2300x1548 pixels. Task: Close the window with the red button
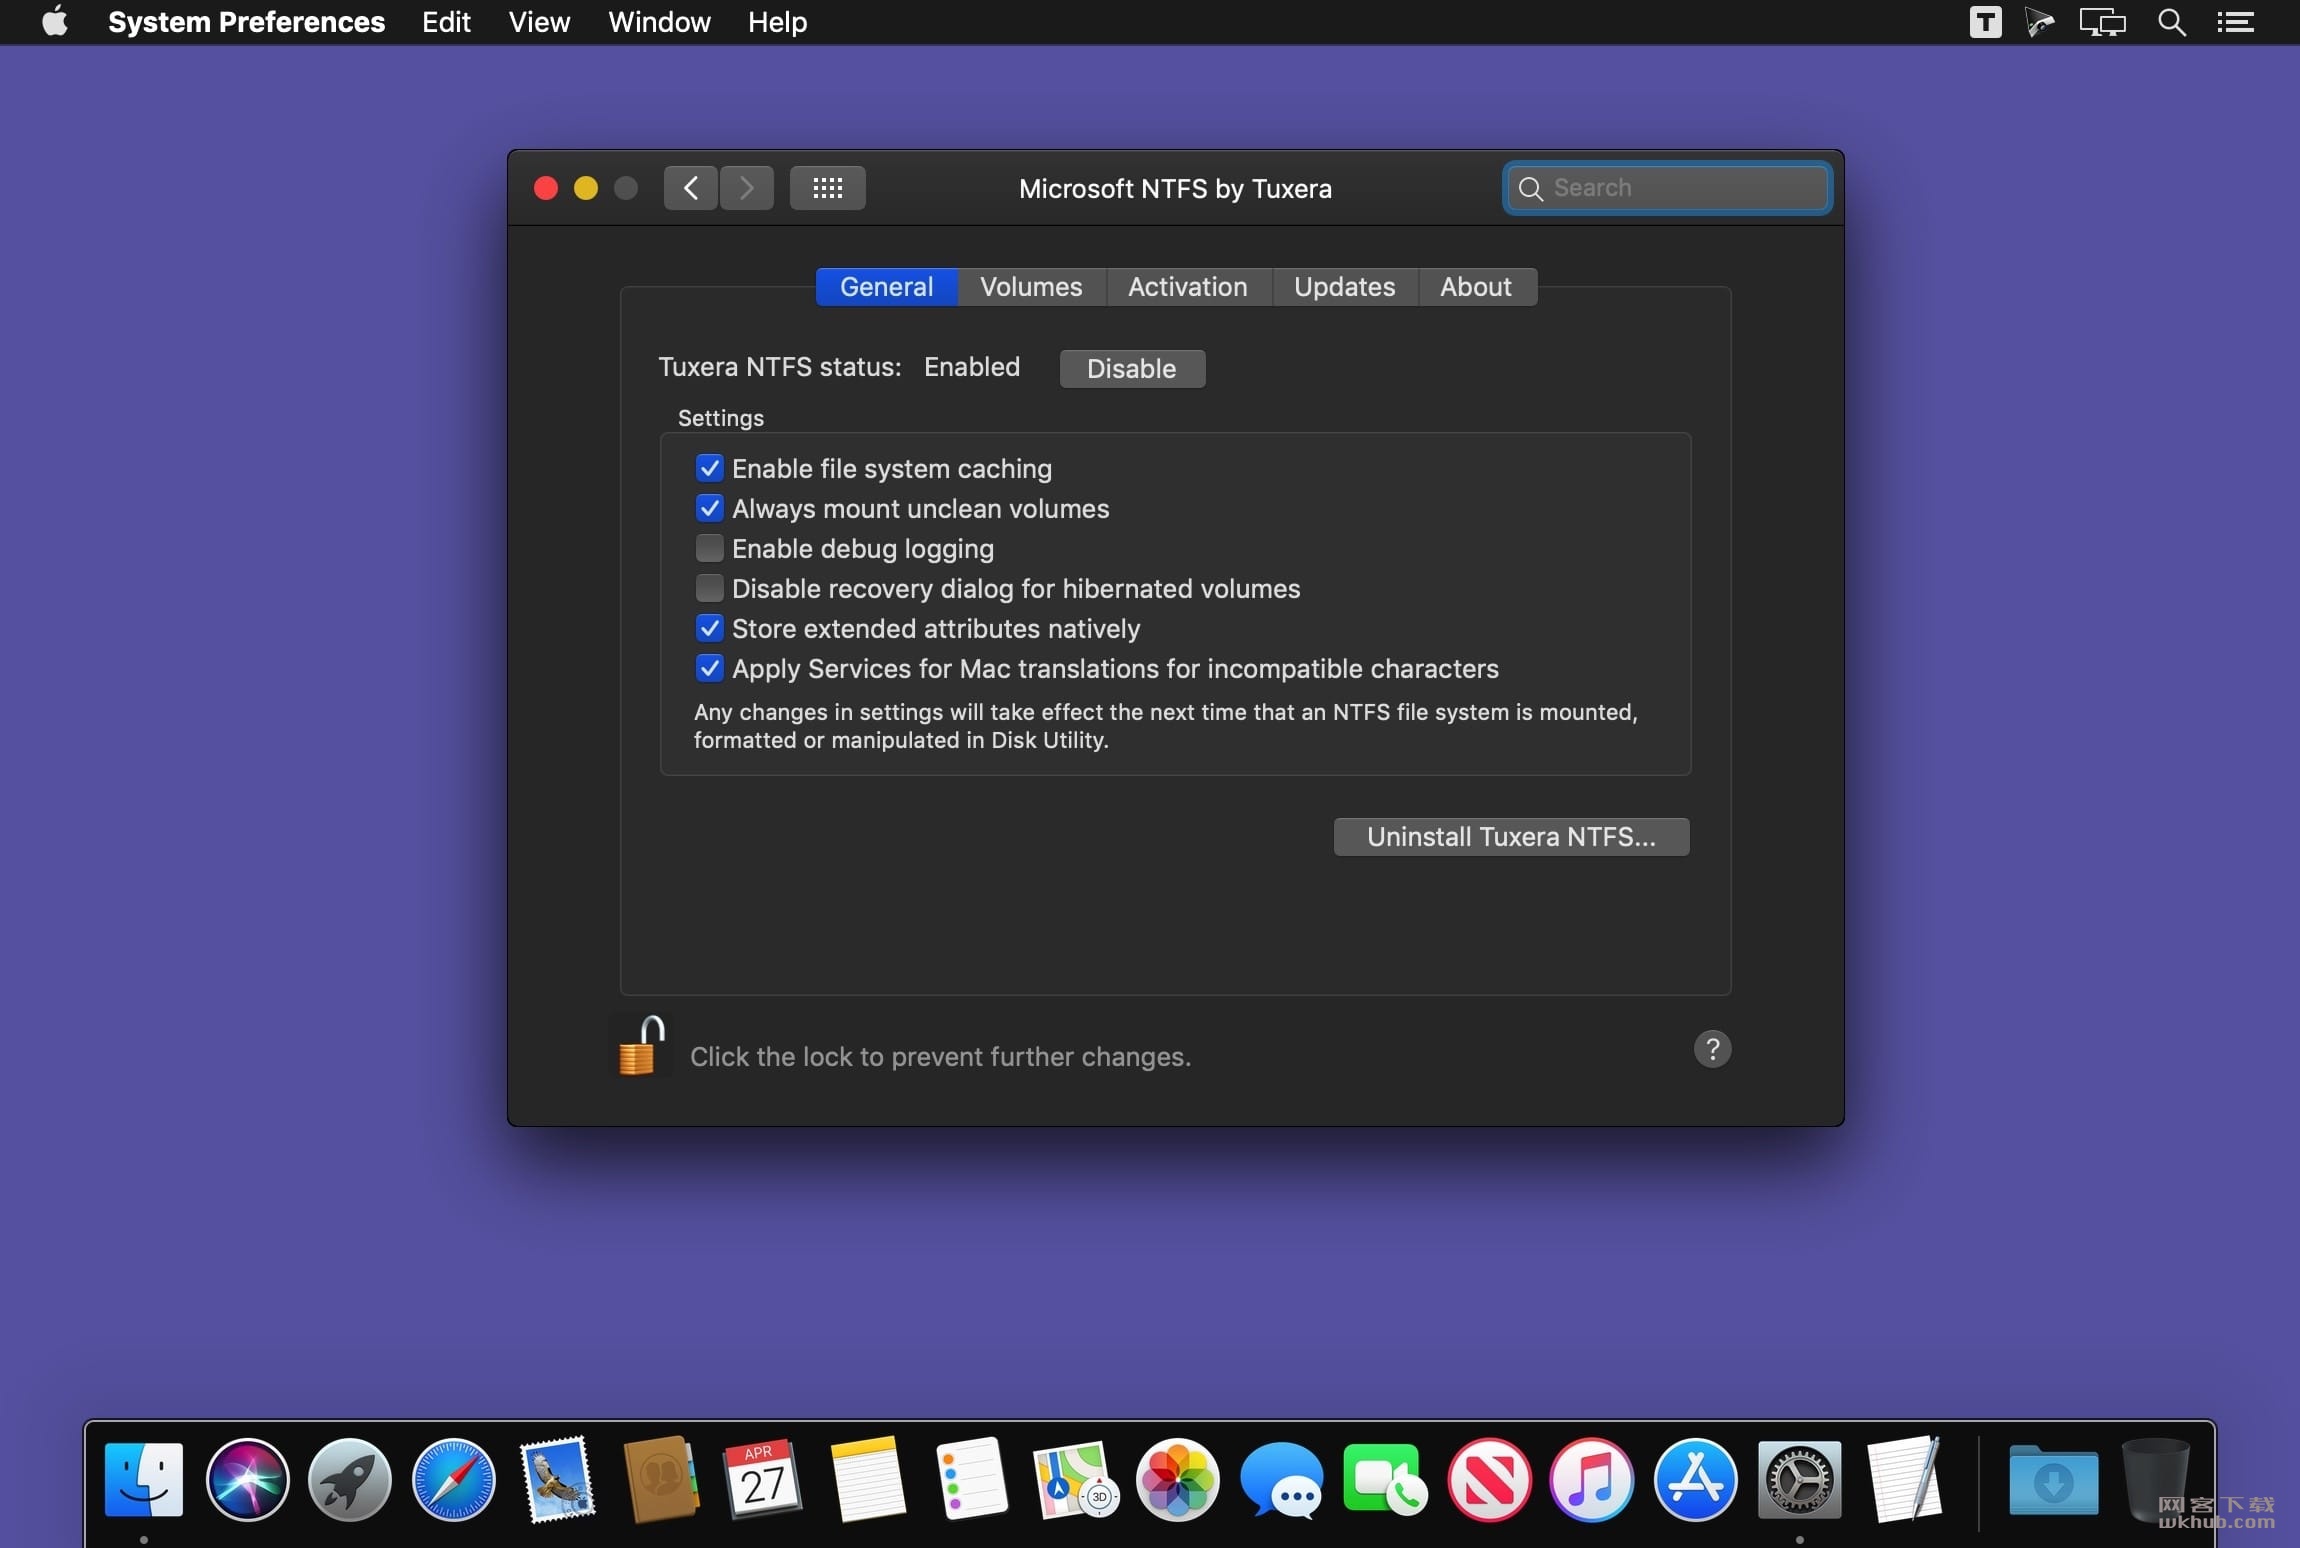546,188
